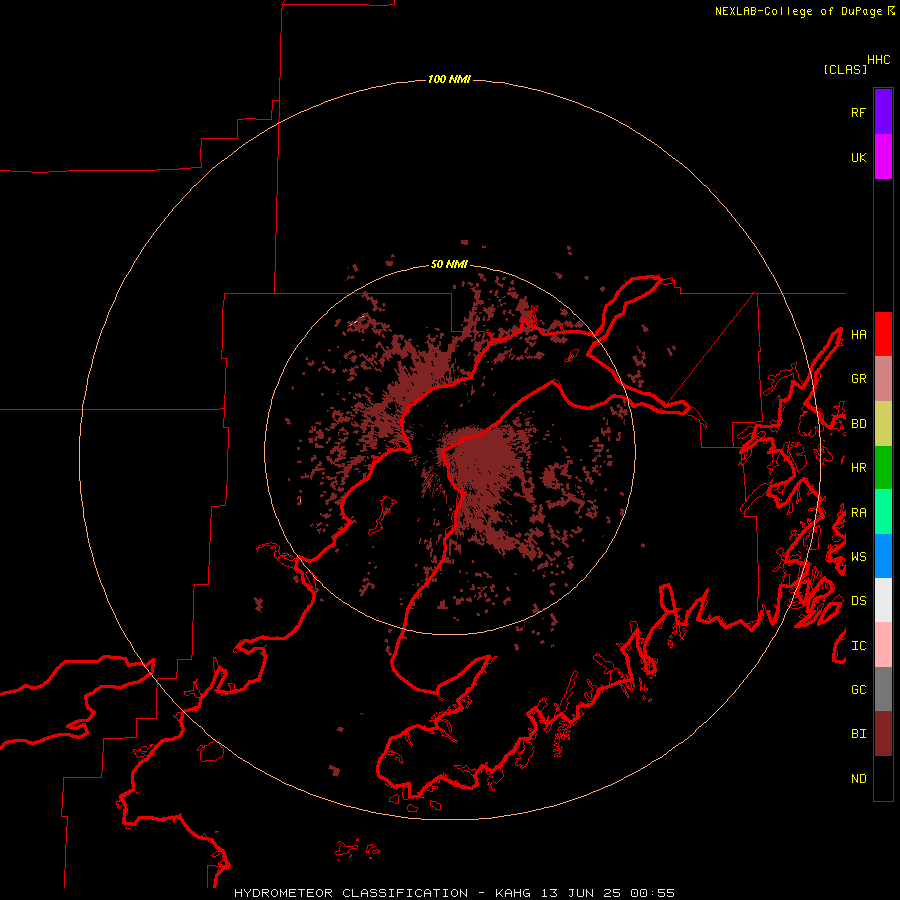Click the BI legend label
The width and height of the screenshot is (900, 900).
858,734
